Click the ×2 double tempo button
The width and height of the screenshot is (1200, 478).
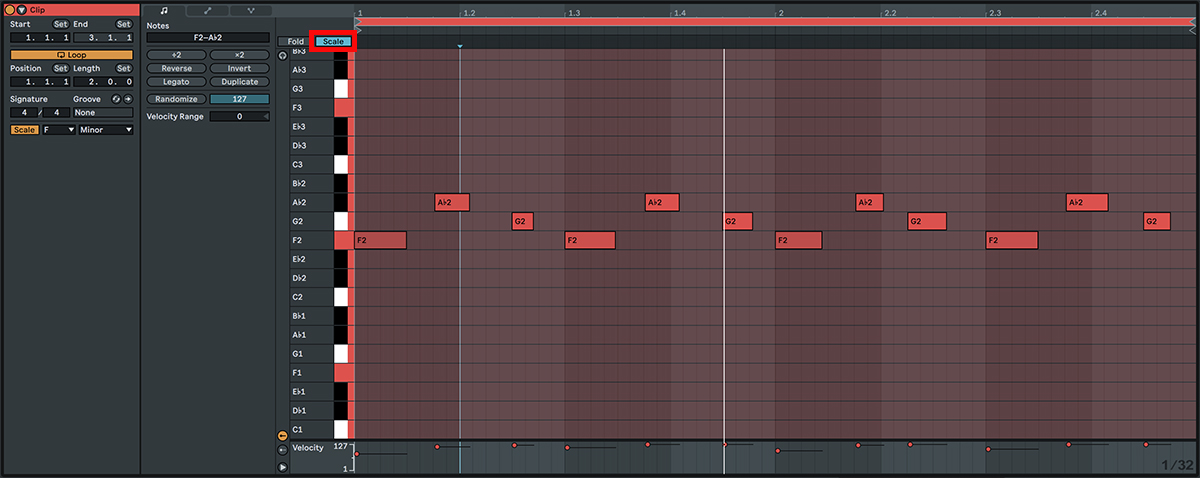239,54
